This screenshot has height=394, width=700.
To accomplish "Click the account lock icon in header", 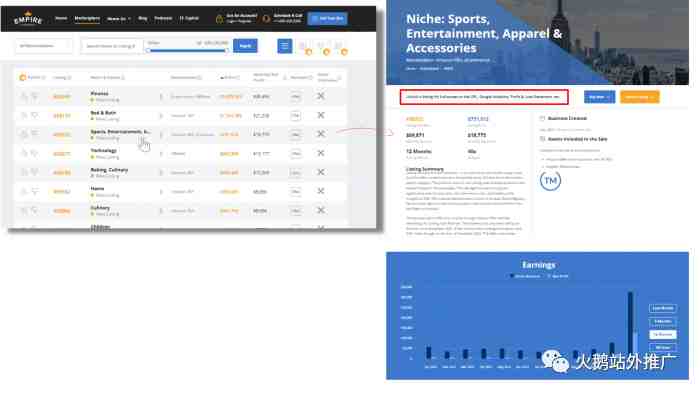I will point(219,19).
